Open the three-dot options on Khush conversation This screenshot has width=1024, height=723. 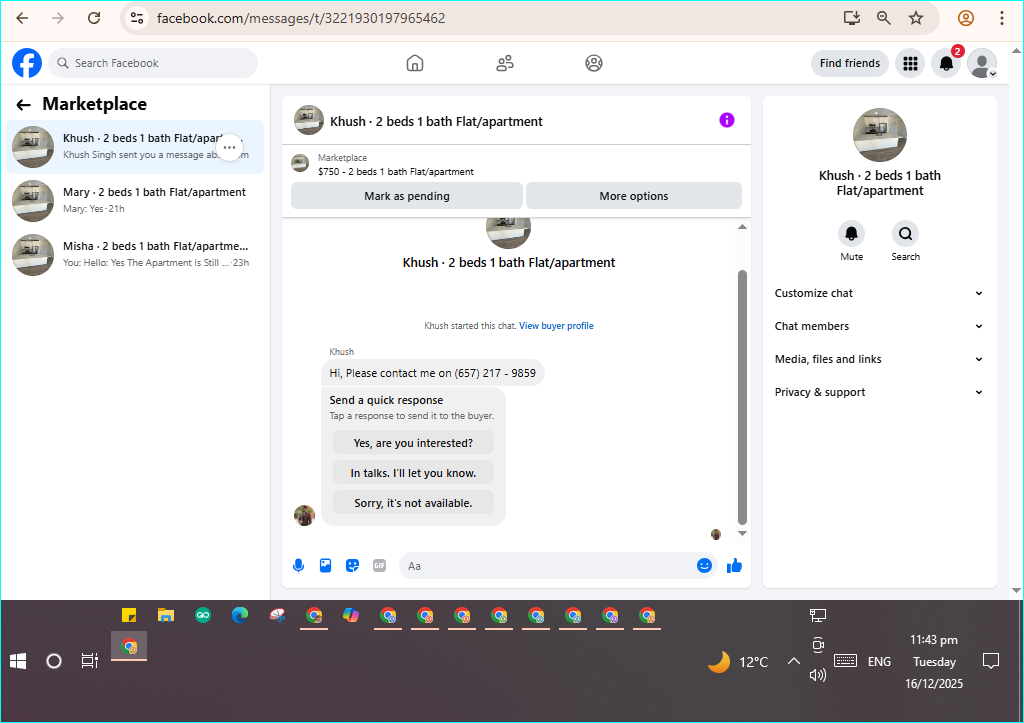pos(229,148)
